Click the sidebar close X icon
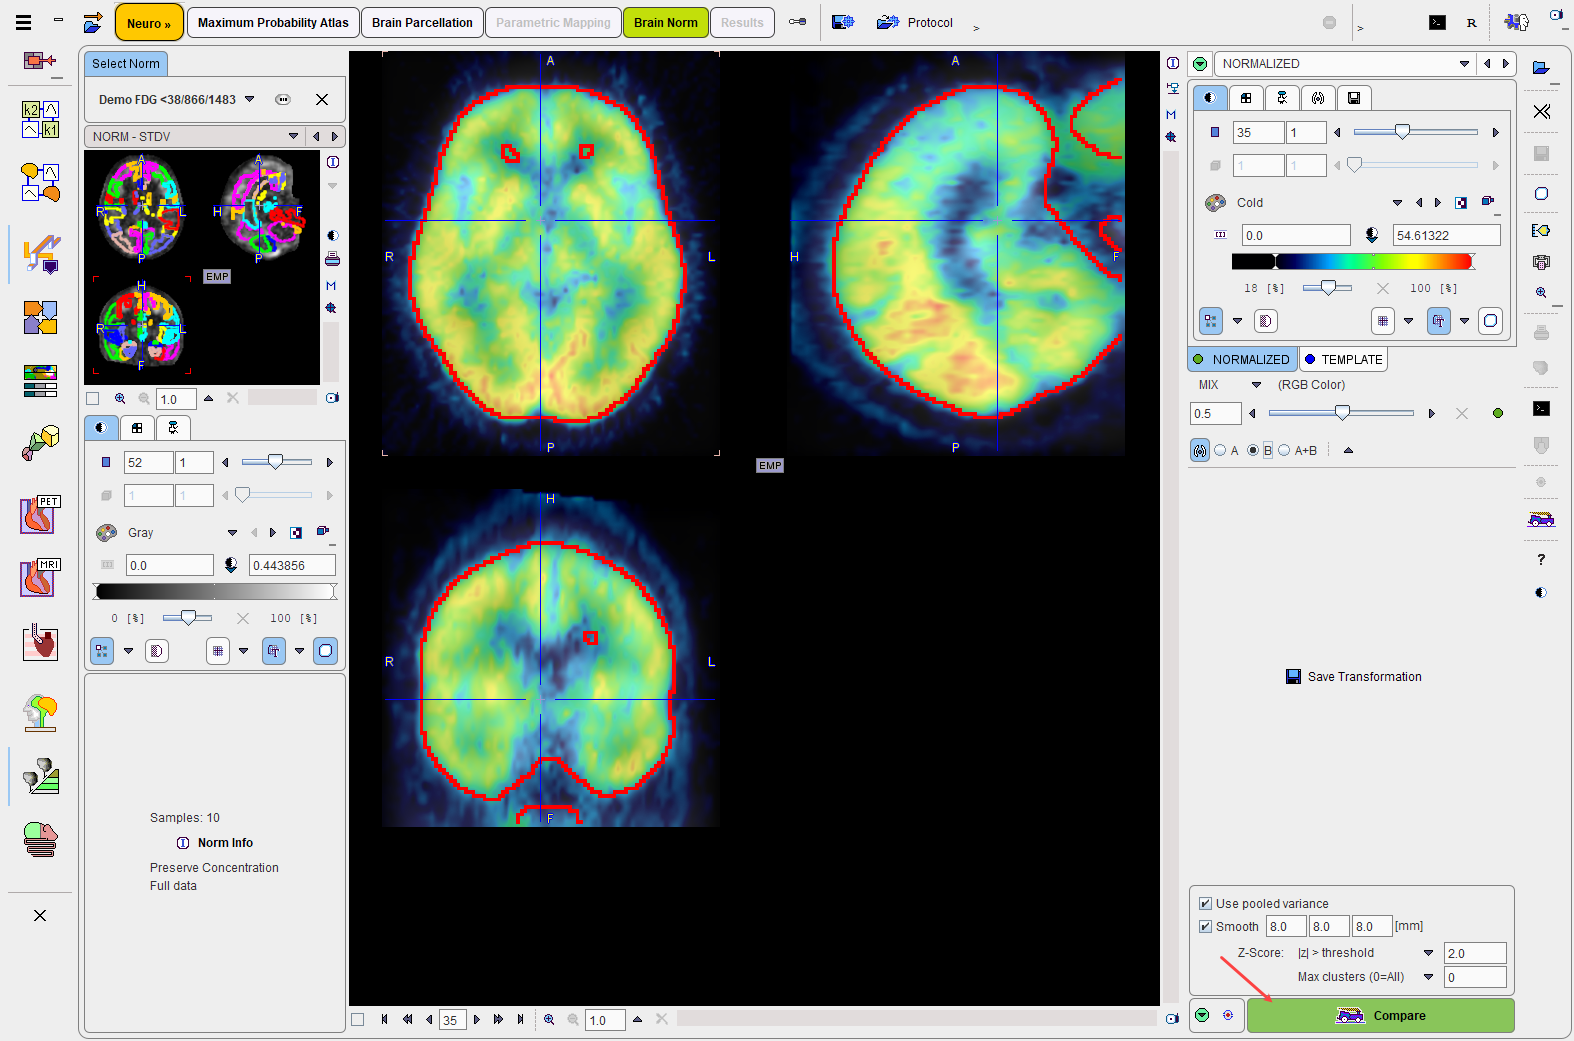The width and height of the screenshot is (1574, 1041). (x=40, y=916)
